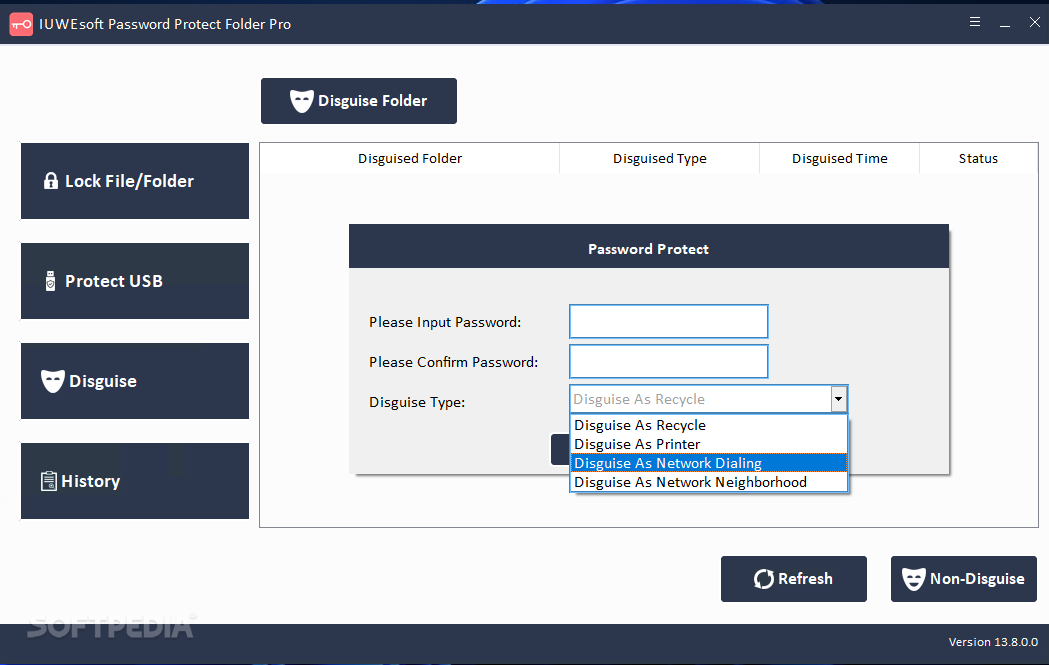The width and height of the screenshot is (1049, 665).
Task: Click the red key app logo icon
Action: (x=21, y=24)
